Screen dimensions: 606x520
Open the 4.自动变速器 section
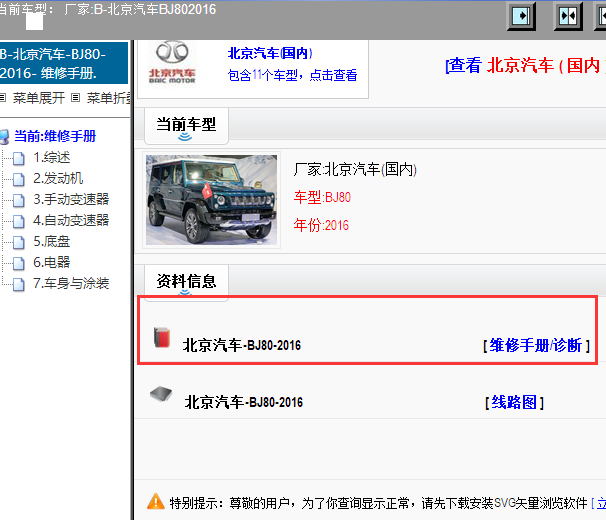pos(71,220)
